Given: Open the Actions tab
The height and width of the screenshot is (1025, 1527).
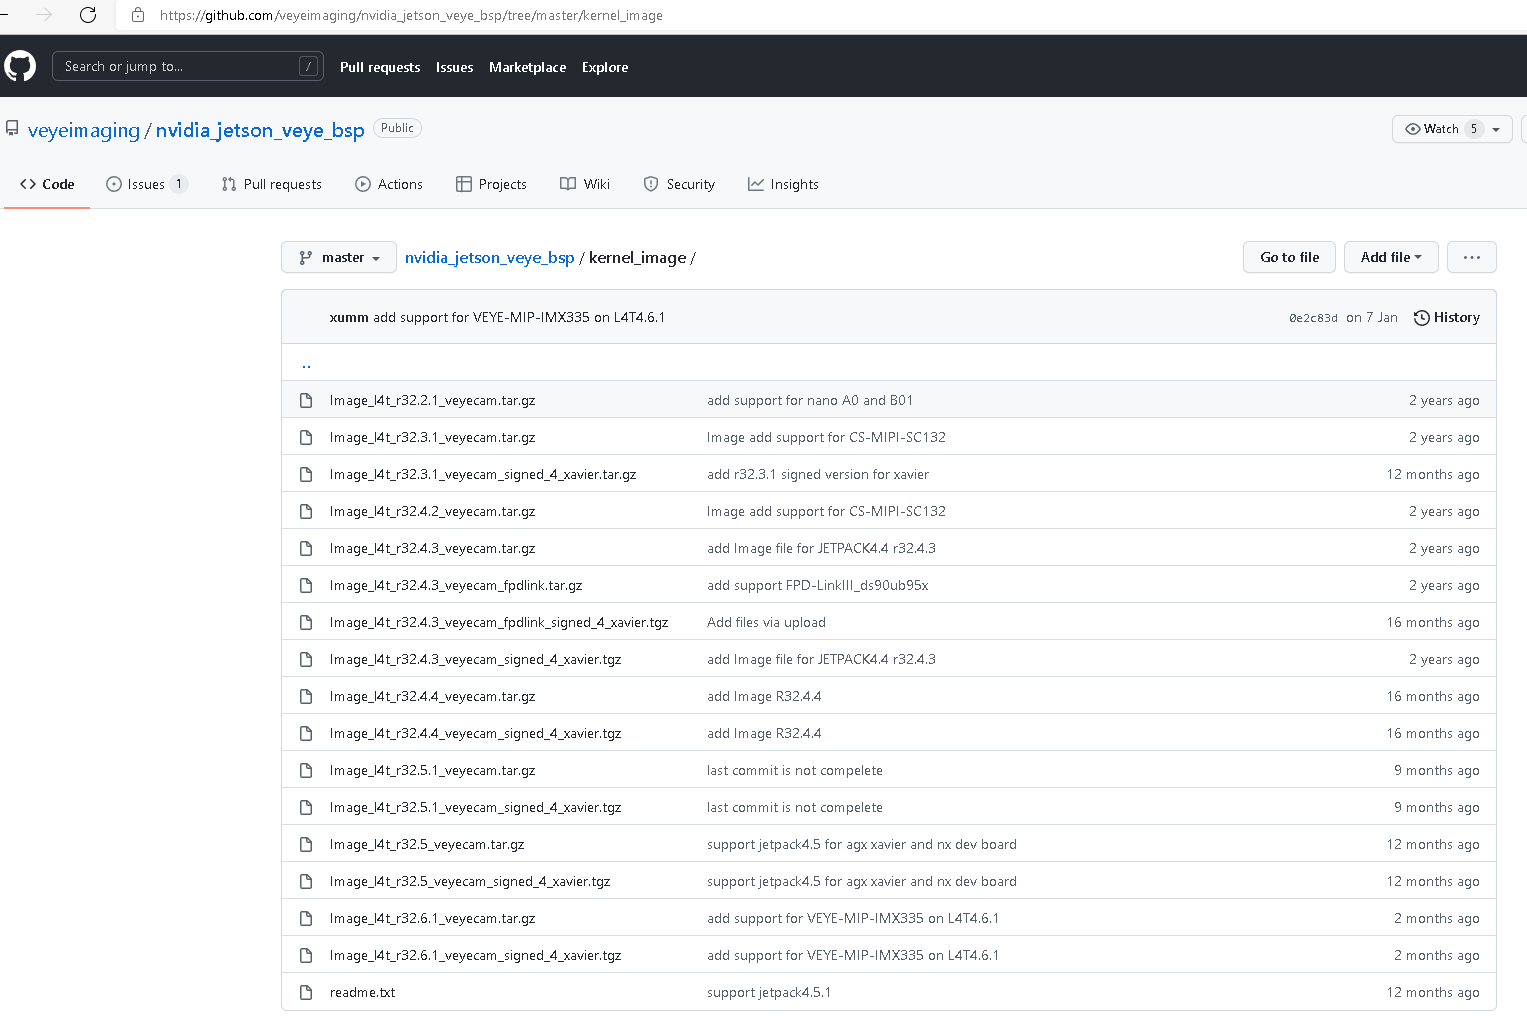Looking at the screenshot, I should 389,184.
